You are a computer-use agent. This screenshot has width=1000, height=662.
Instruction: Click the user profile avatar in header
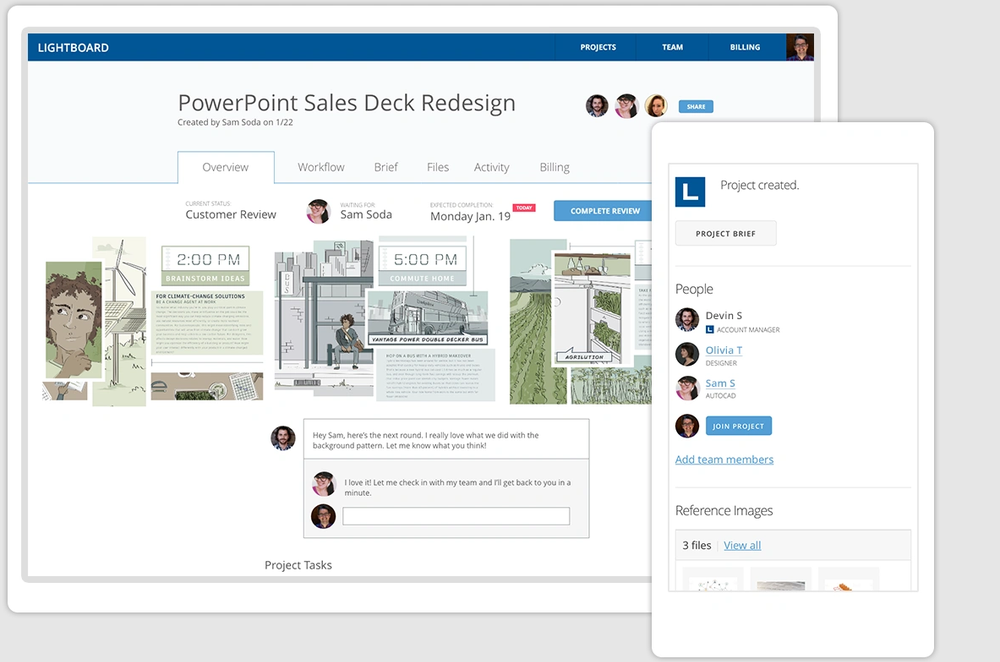[800, 47]
